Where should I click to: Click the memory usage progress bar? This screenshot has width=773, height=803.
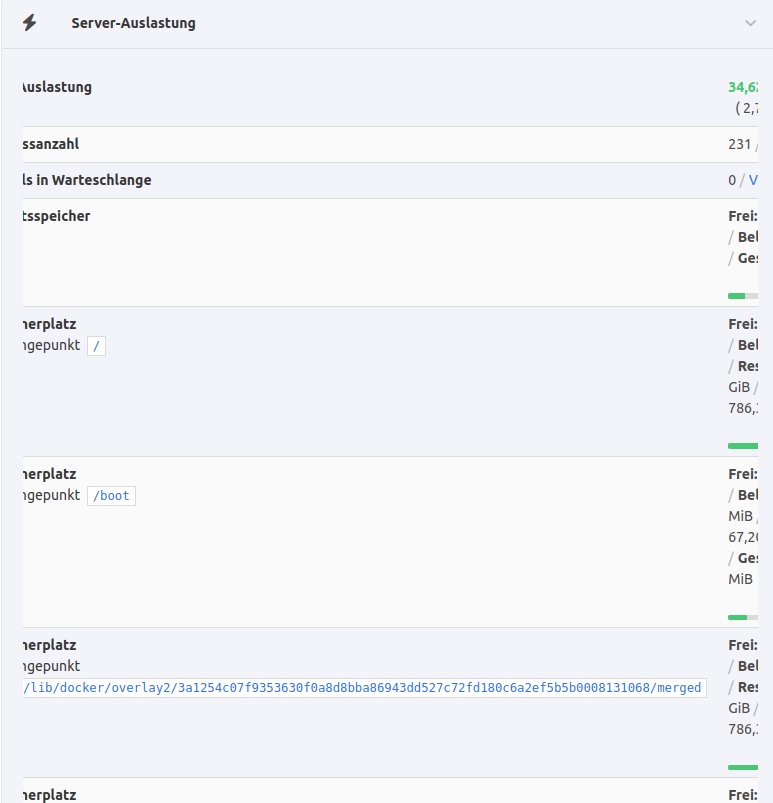point(743,296)
